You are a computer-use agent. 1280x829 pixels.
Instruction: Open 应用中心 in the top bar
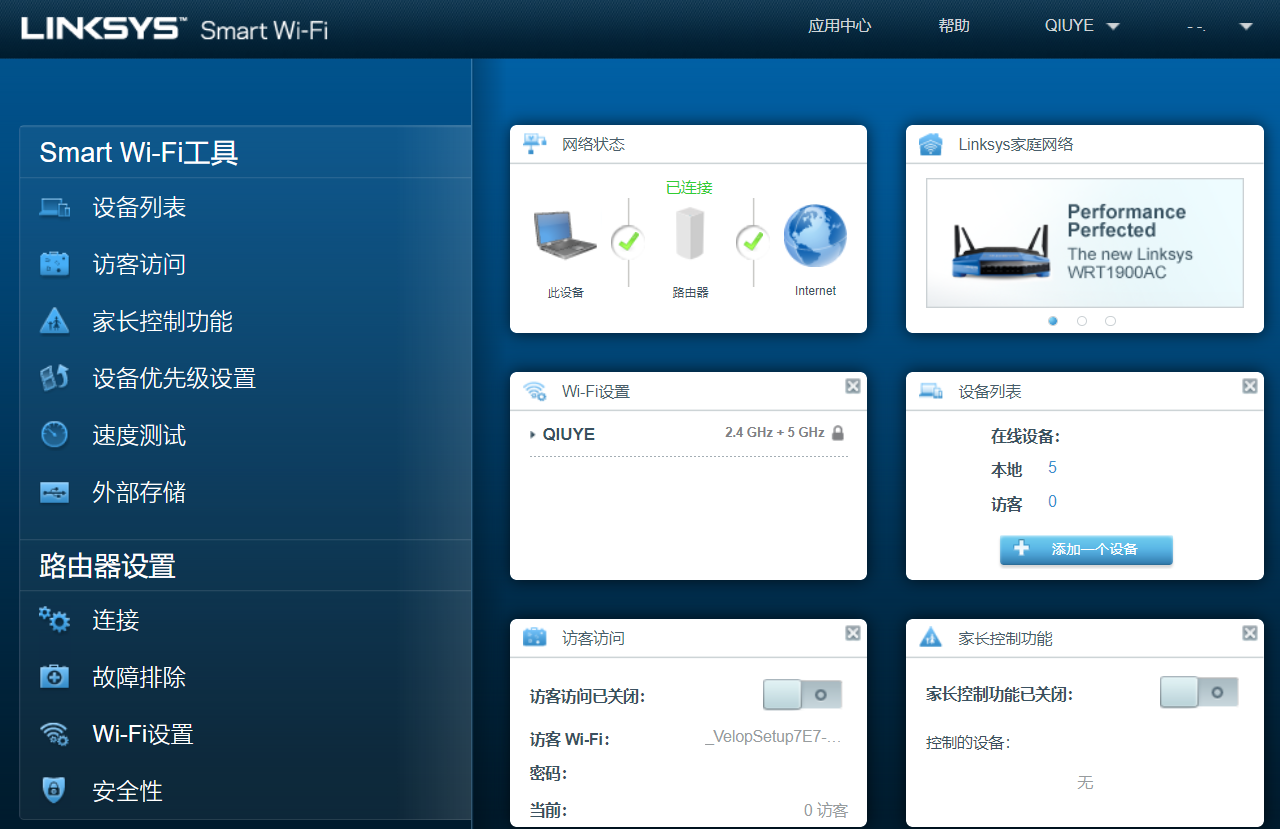[x=840, y=26]
